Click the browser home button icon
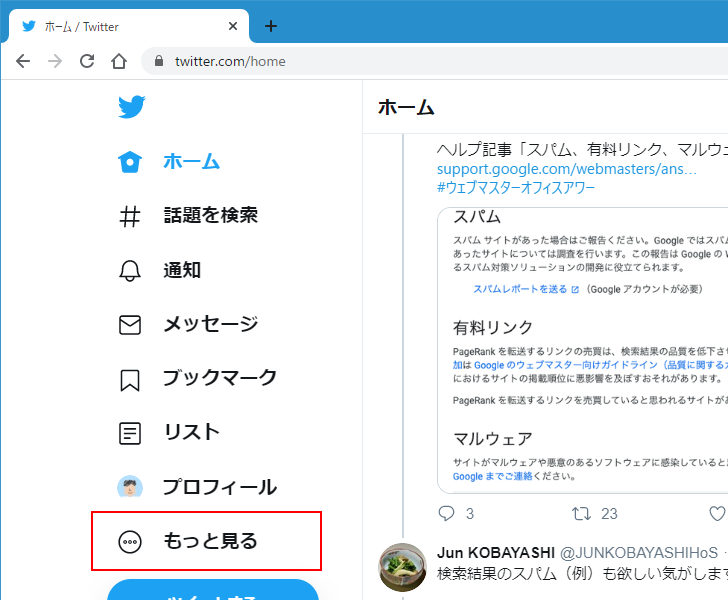Viewport: 728px width, 600px height. tap(119, 61)
